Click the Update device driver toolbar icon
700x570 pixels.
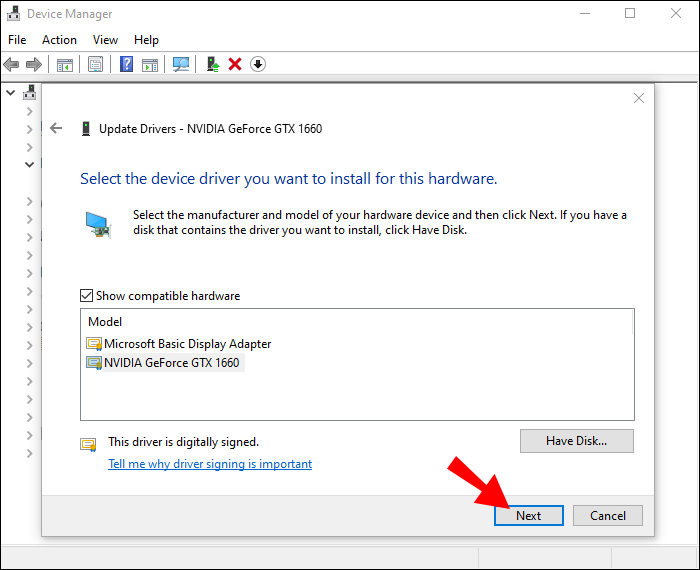(213, 64)
